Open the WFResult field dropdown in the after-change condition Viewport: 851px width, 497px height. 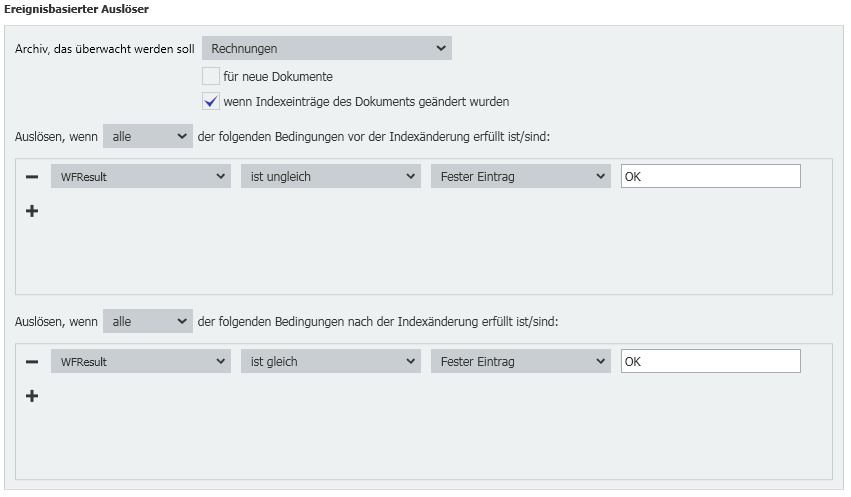[x=141, y=362]
